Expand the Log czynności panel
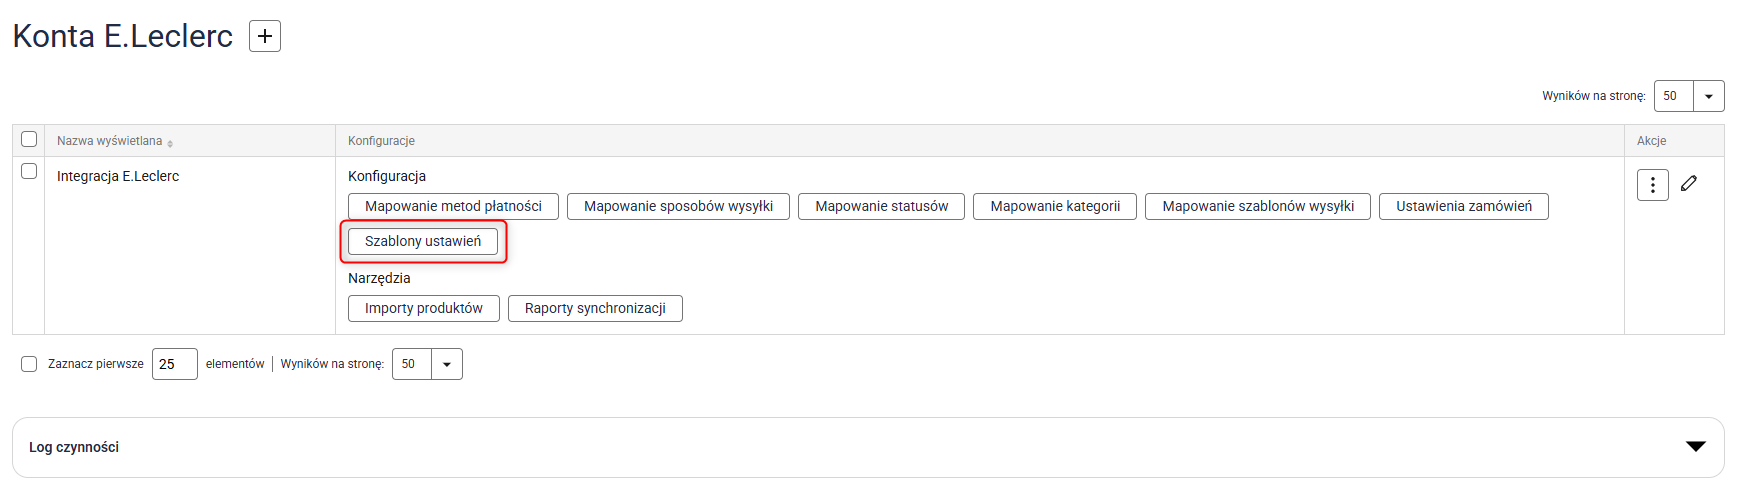 tap(1695, 447)
